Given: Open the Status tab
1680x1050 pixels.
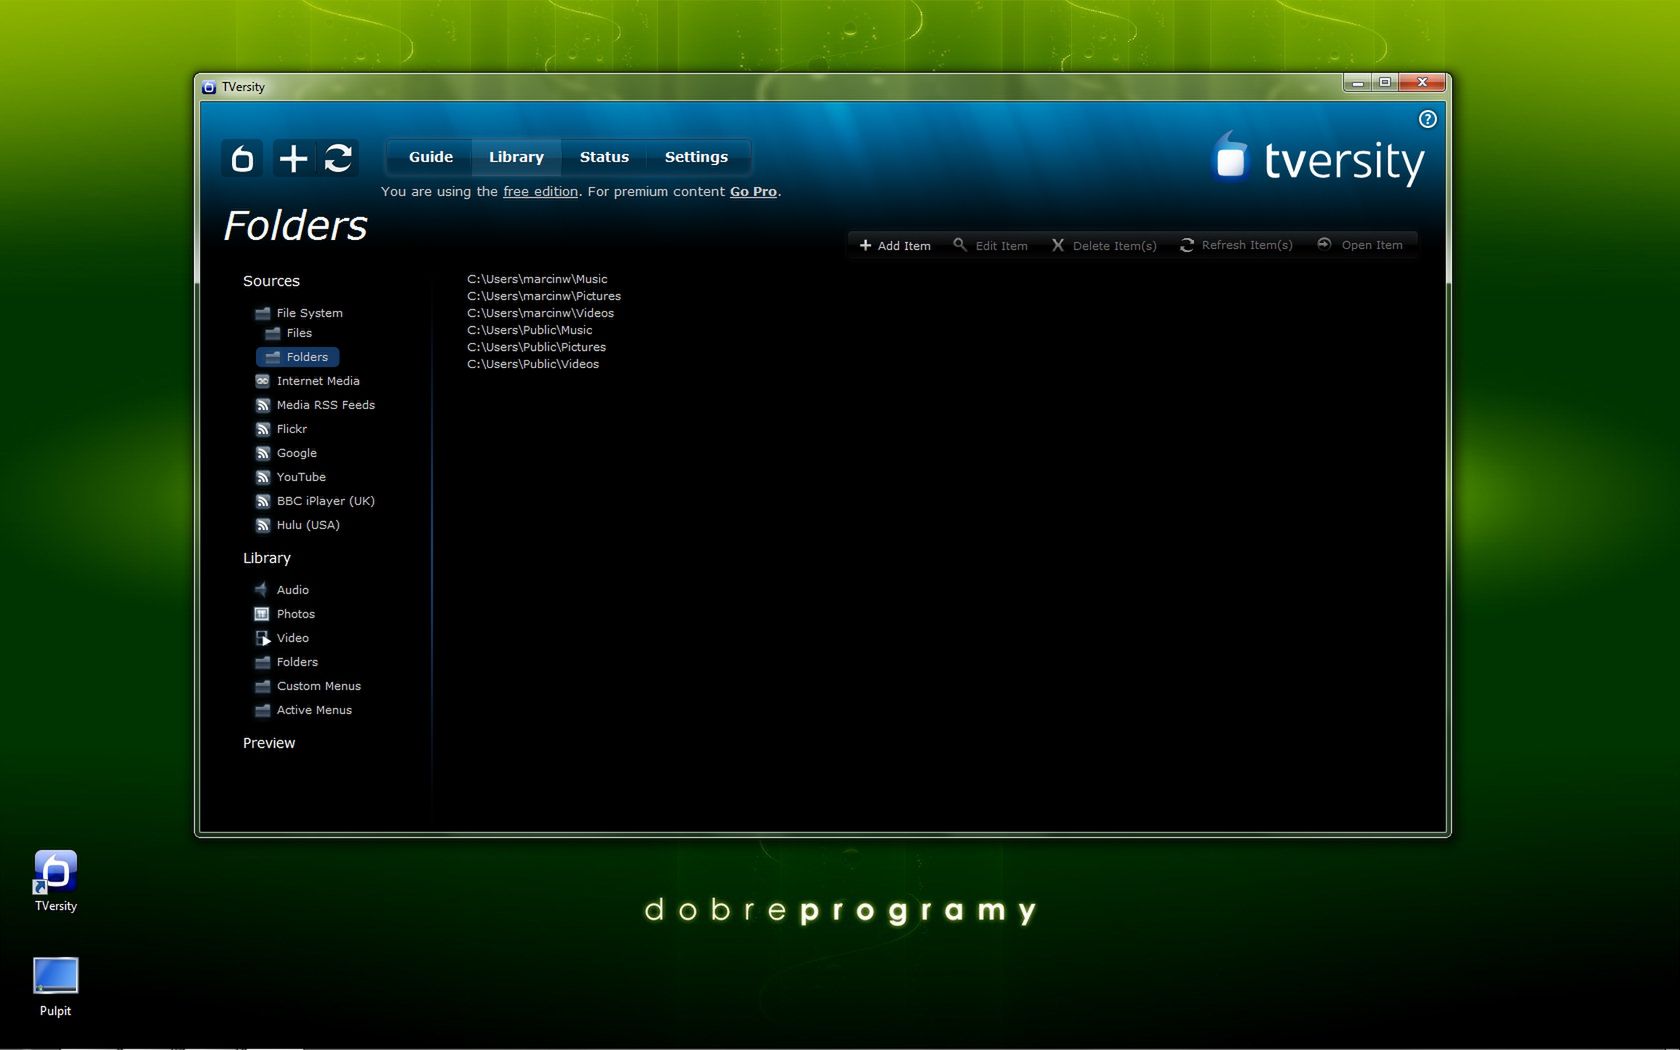Looking at the screenshot, I should 604,157.
